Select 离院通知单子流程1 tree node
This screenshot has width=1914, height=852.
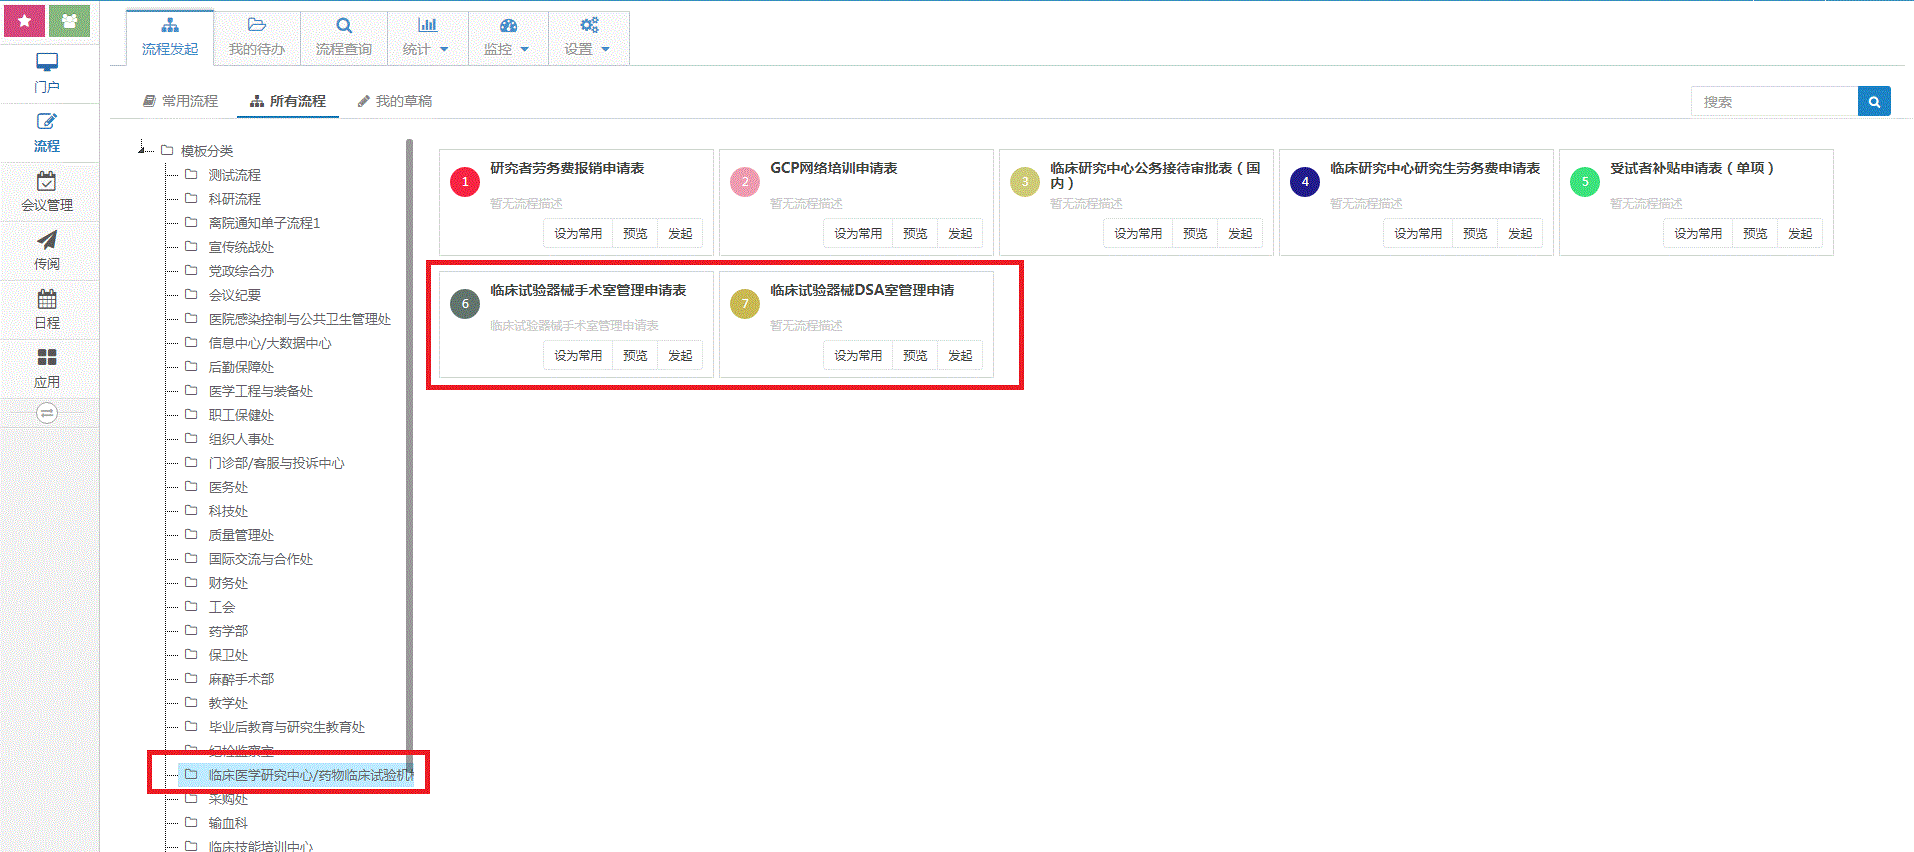(264, 223)
